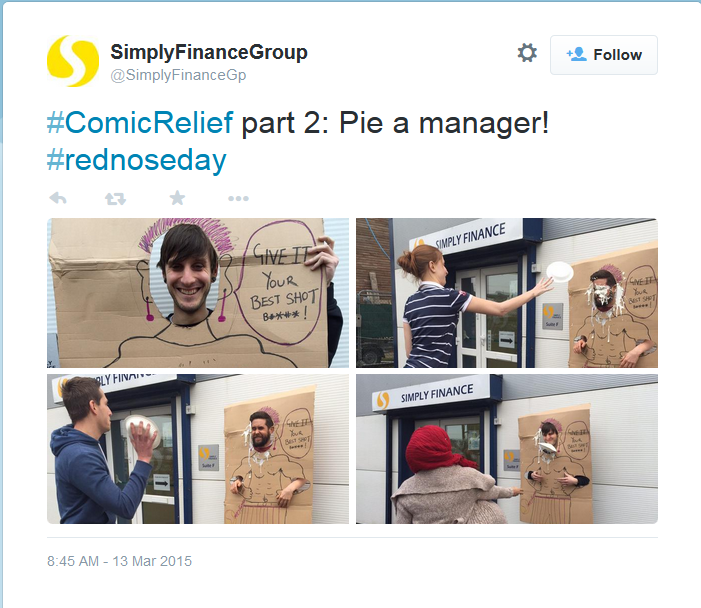The image size is (701, 608).
Task: Click the yellow SimplyFinanceGroup avatar logo
Action: click(x=73, y=61)
